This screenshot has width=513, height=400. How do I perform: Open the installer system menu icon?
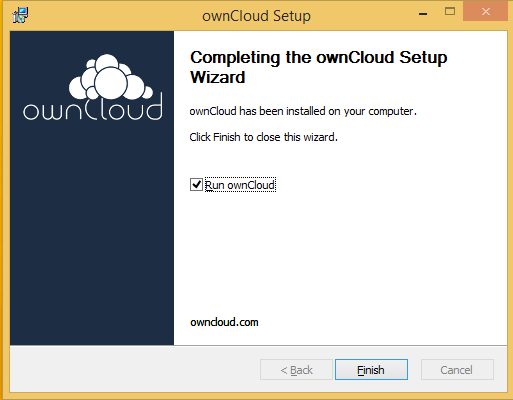20,15
